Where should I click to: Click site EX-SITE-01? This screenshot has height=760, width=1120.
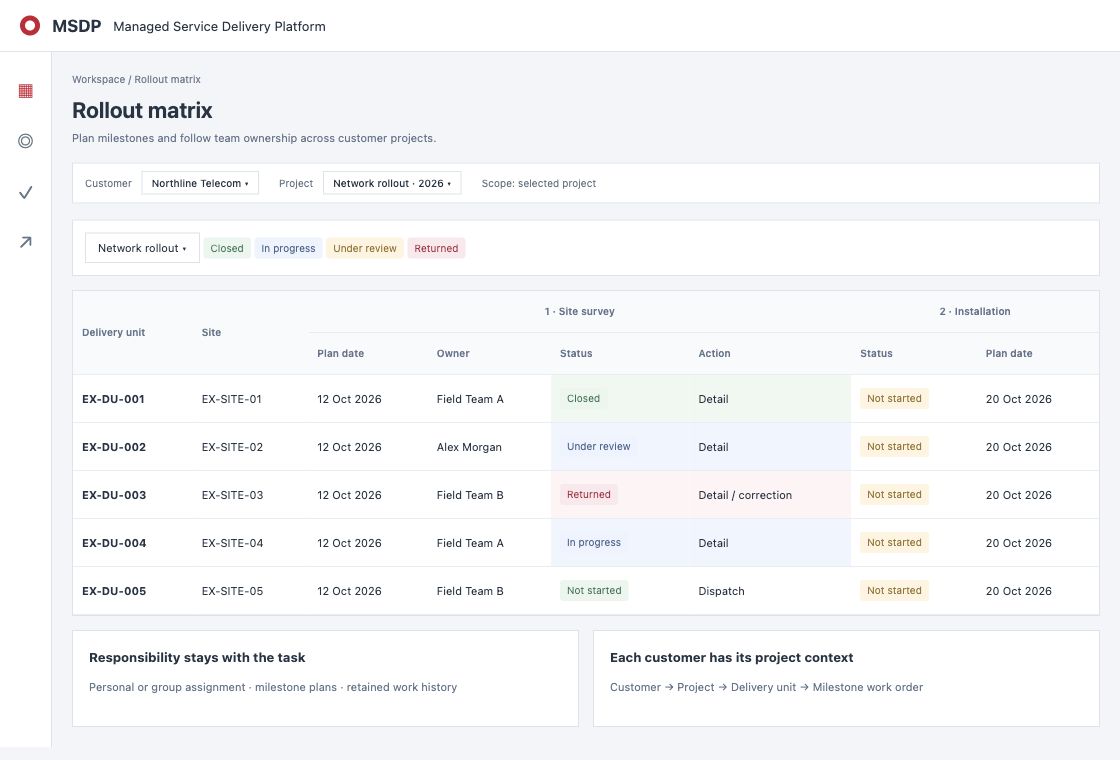pyautogui.click(x=231, y=399)
